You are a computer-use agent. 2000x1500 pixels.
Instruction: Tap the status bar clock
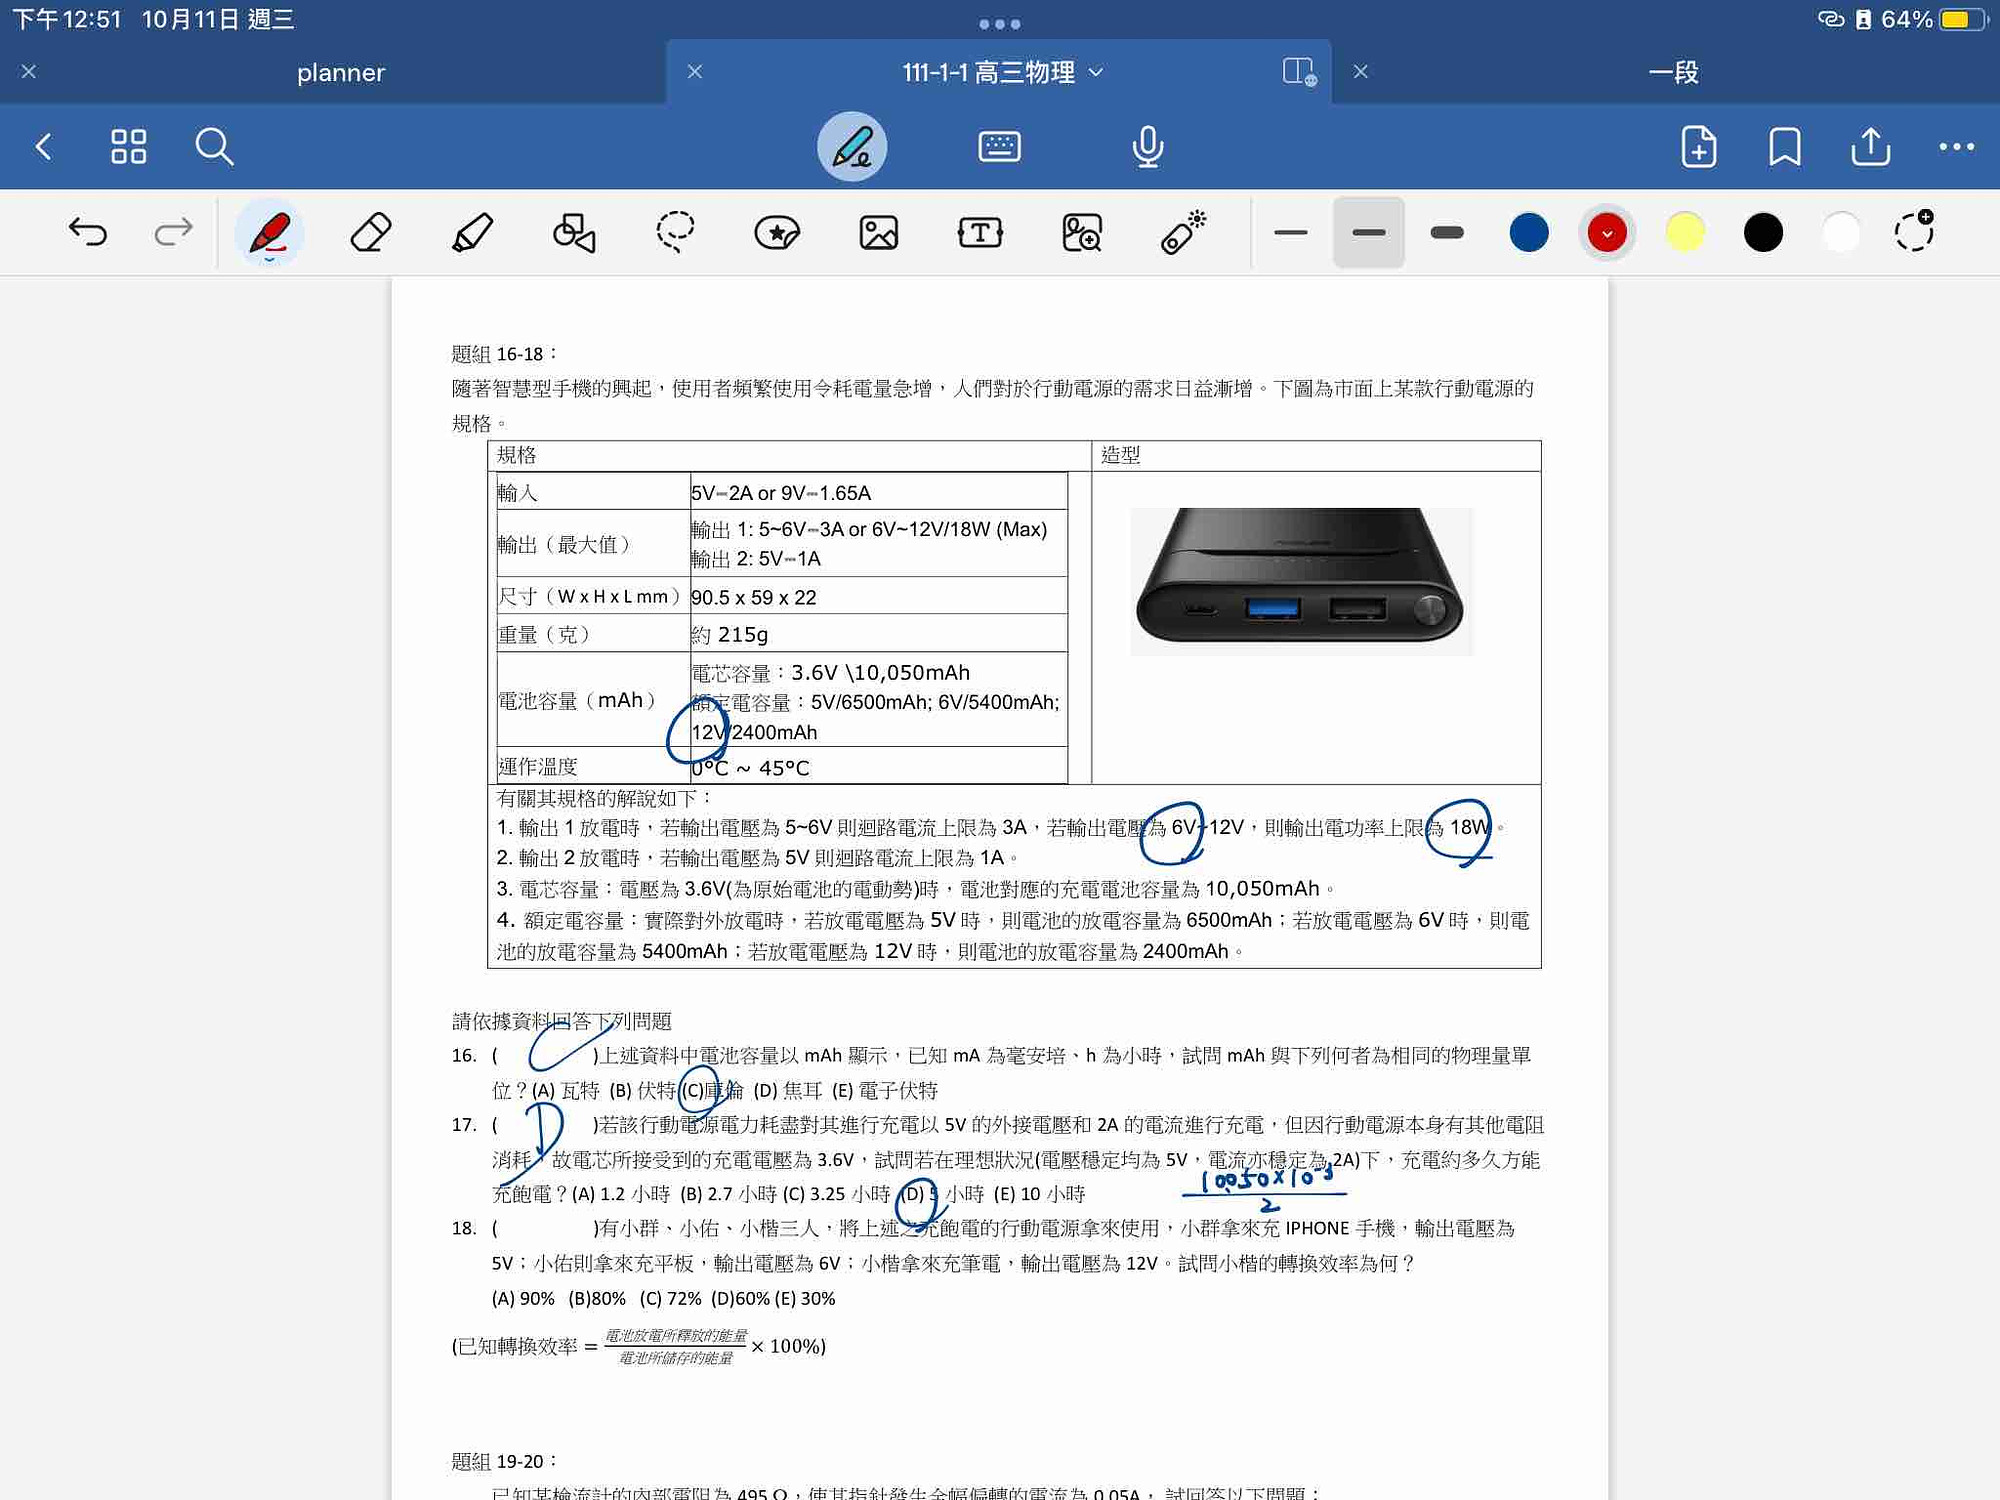pyautogui.click(x=66, y=19)
